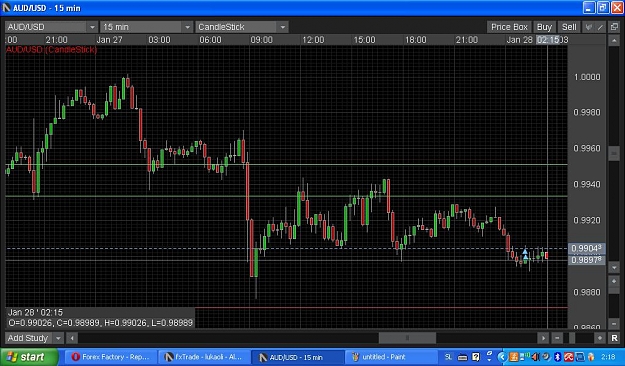Click the volume speaker tray icon

click(535, 357)
